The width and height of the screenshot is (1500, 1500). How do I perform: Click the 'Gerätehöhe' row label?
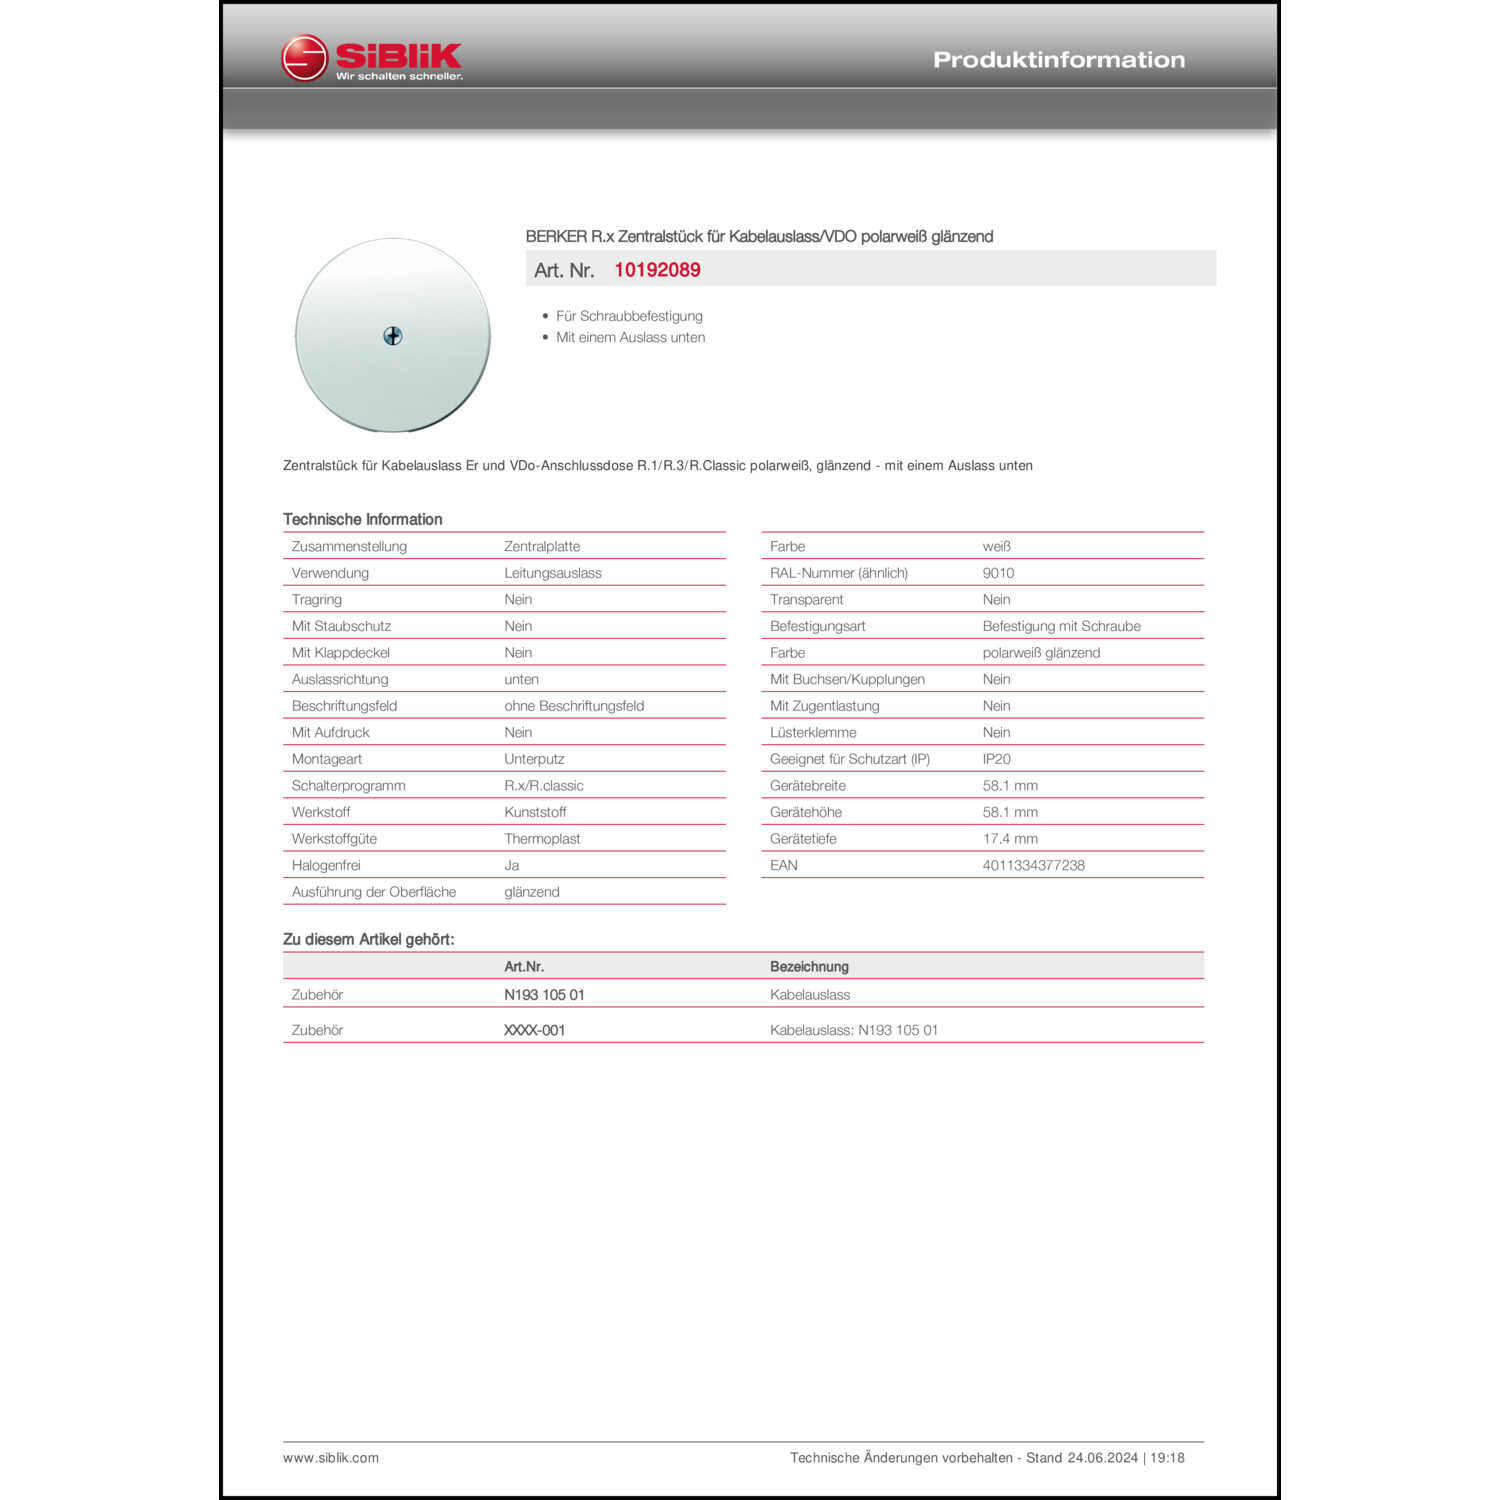coord(806,812)
